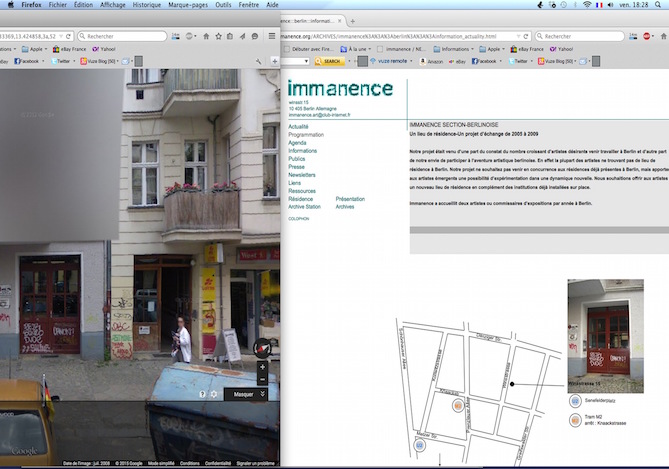
Task: Click the U2 Senefelderplatz legend icon
Action: 575,401
